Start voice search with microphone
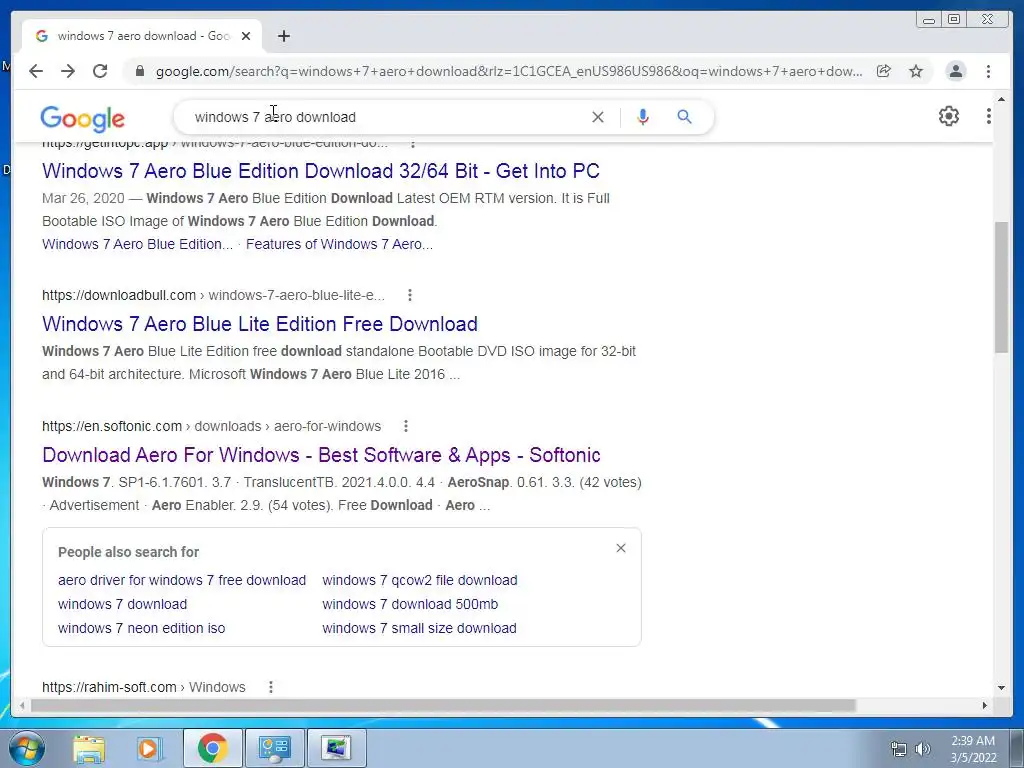1024x768 pixels. point(643,117)
